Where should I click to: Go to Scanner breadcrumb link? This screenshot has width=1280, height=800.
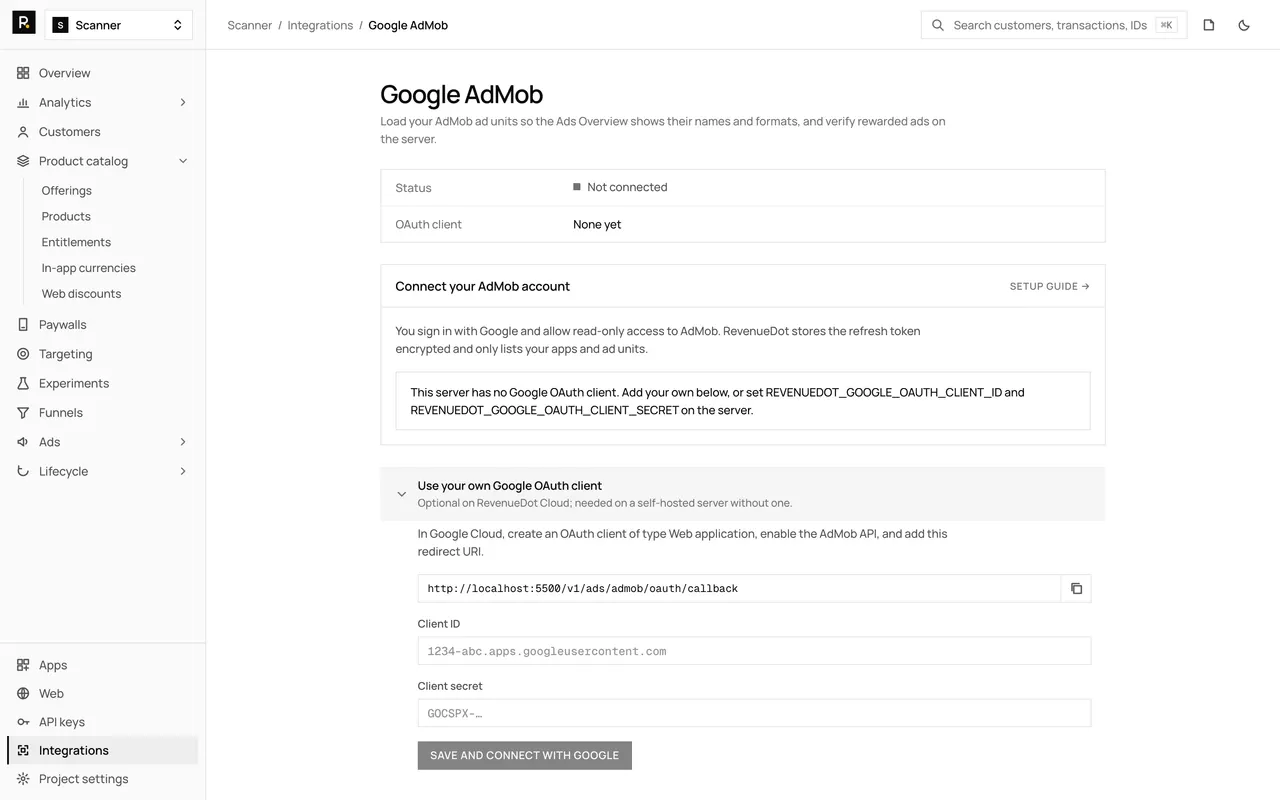(250, 25)
